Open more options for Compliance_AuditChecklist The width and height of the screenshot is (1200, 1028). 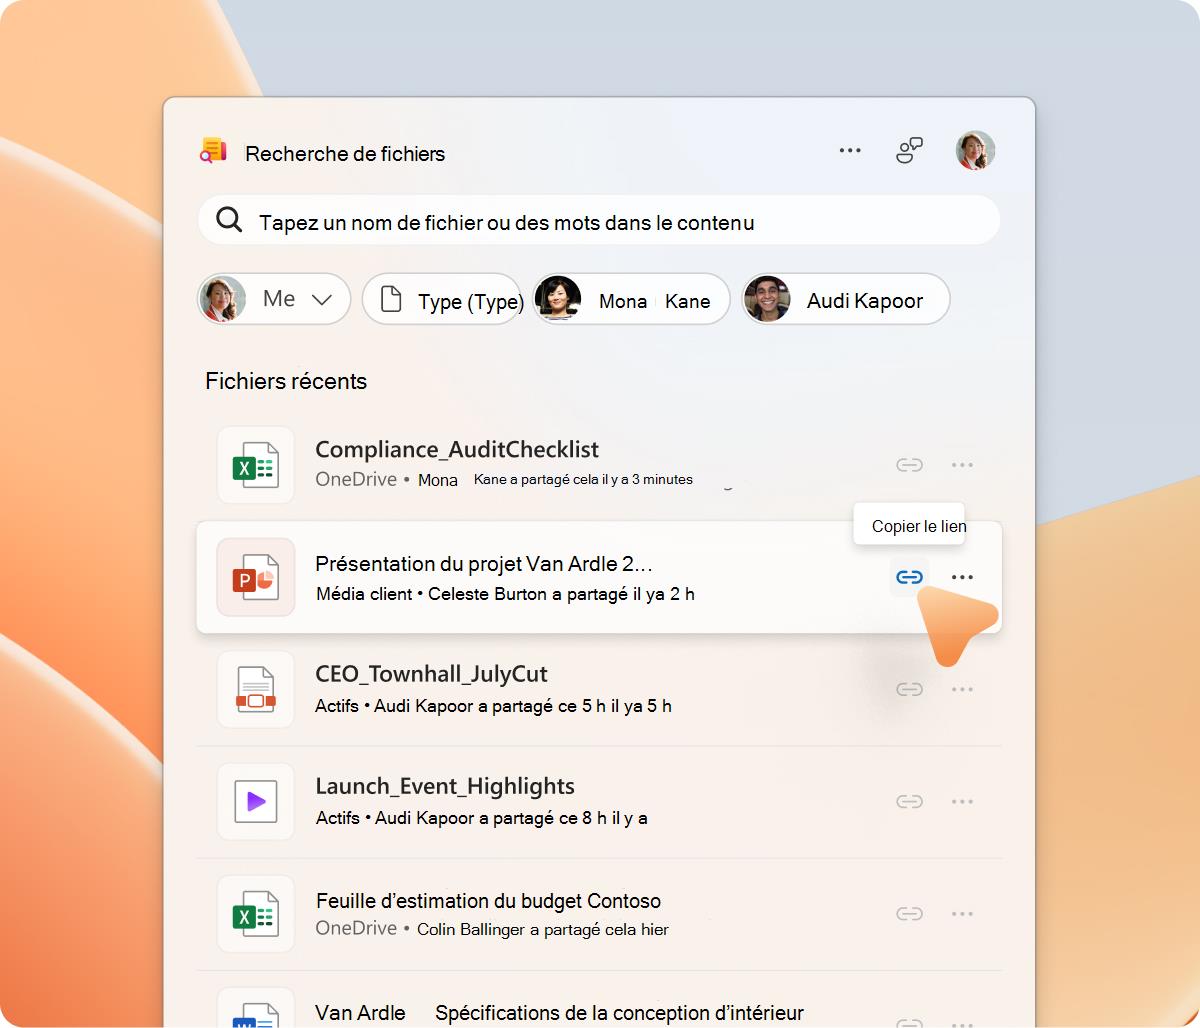tap(962, 465)
